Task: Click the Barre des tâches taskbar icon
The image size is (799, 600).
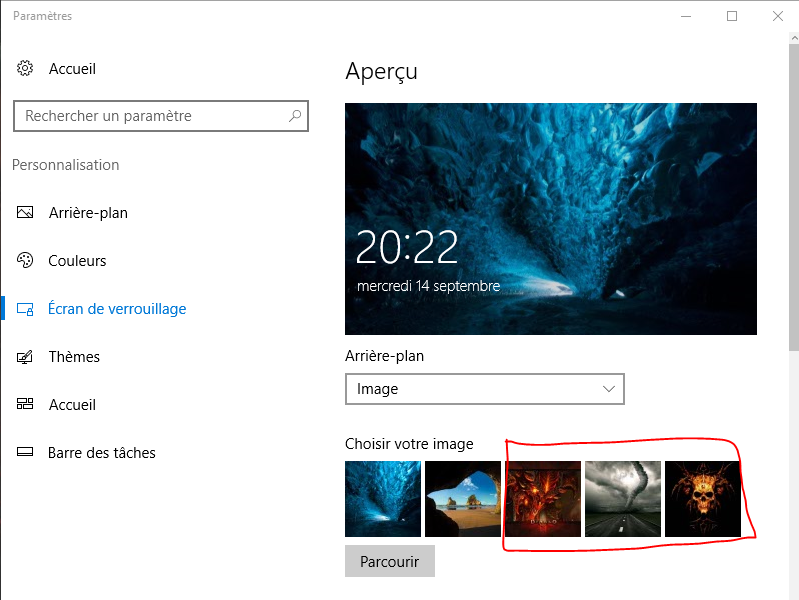Action: [x=25, y=452]
